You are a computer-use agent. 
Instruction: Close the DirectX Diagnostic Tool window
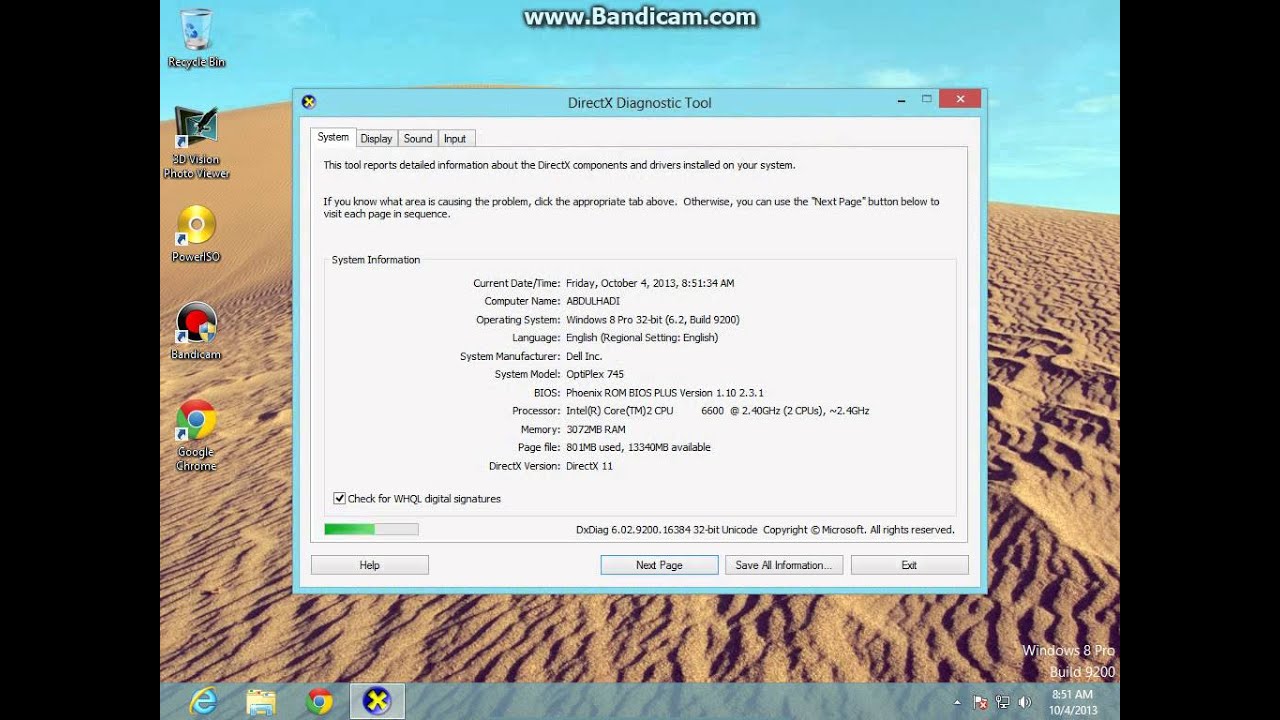(x=960, y=99)
